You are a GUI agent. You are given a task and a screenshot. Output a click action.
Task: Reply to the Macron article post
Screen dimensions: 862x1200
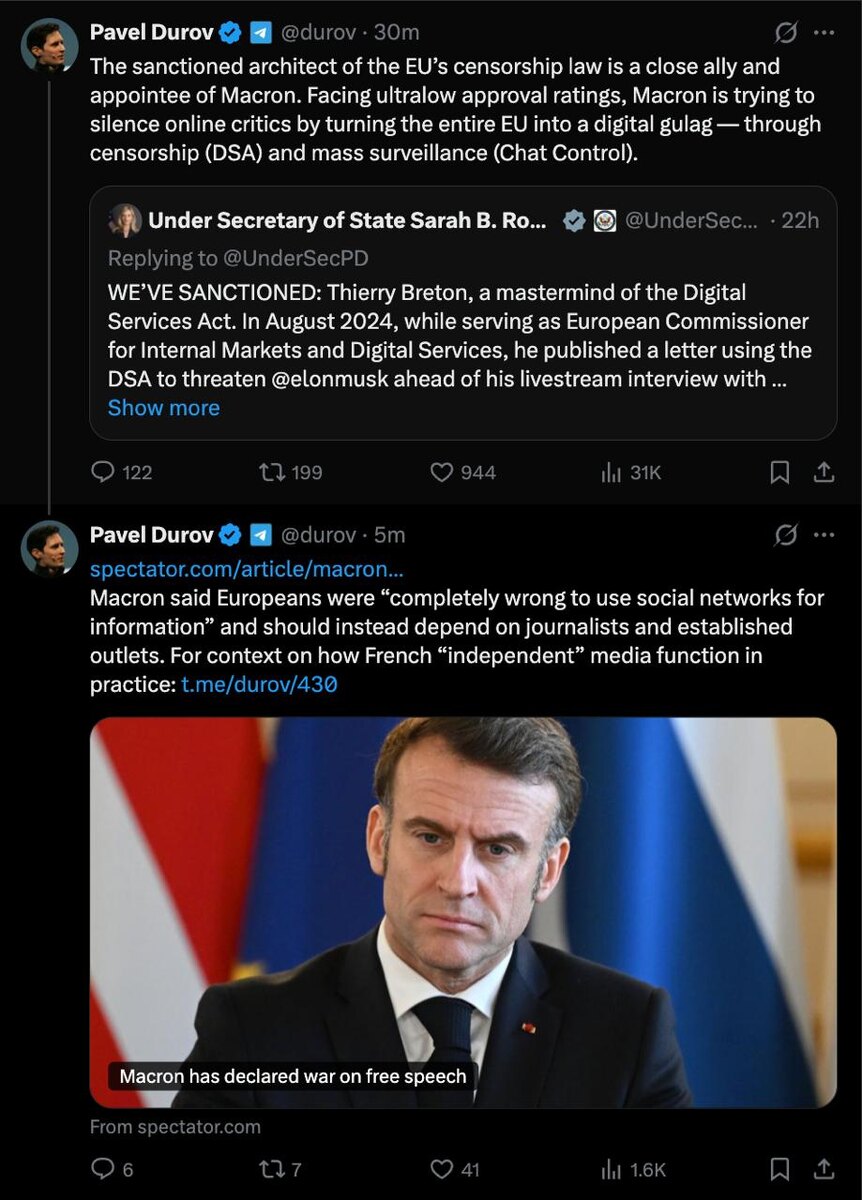coord(103,1169)
